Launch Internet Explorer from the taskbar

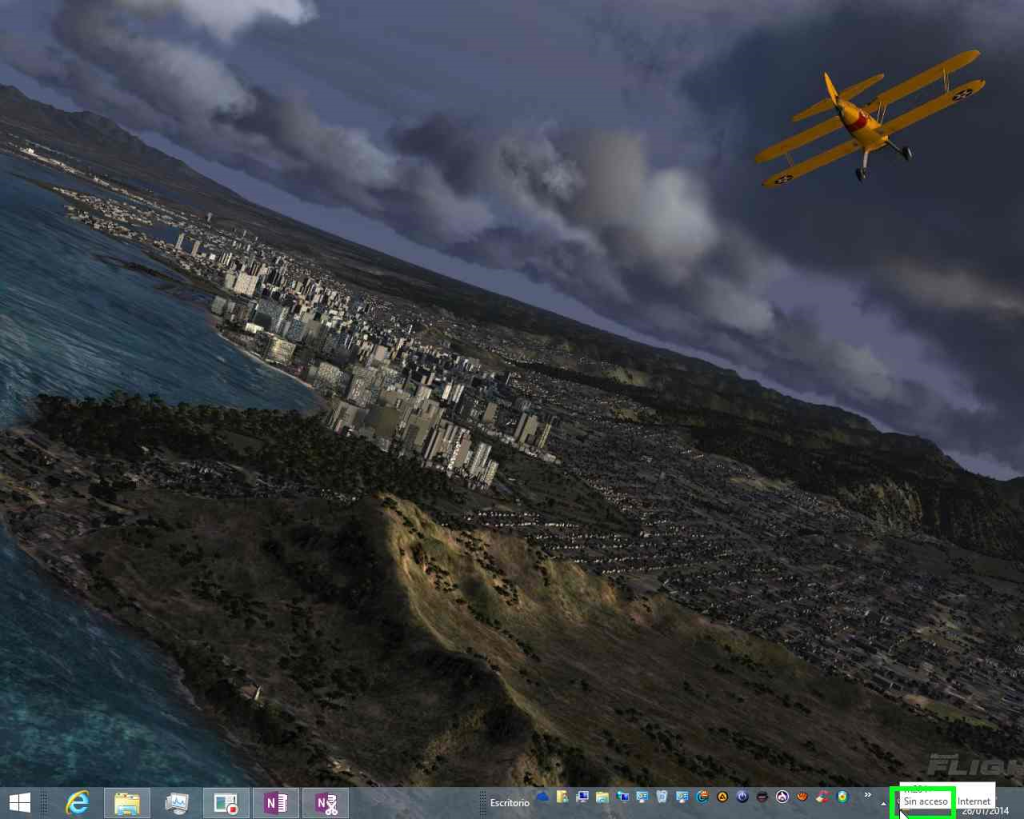pos(78,803)
